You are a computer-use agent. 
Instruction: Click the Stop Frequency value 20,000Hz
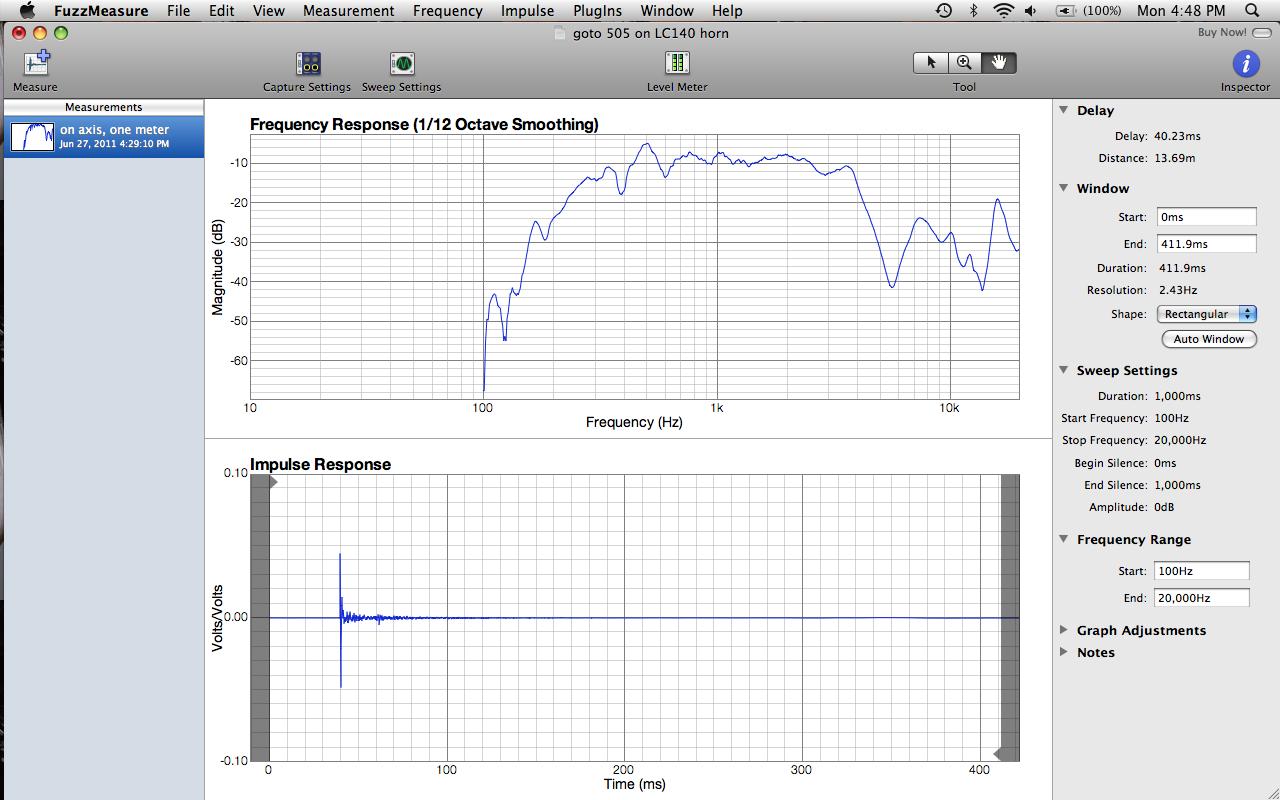pyautogui.click(x=1180, y=440)
